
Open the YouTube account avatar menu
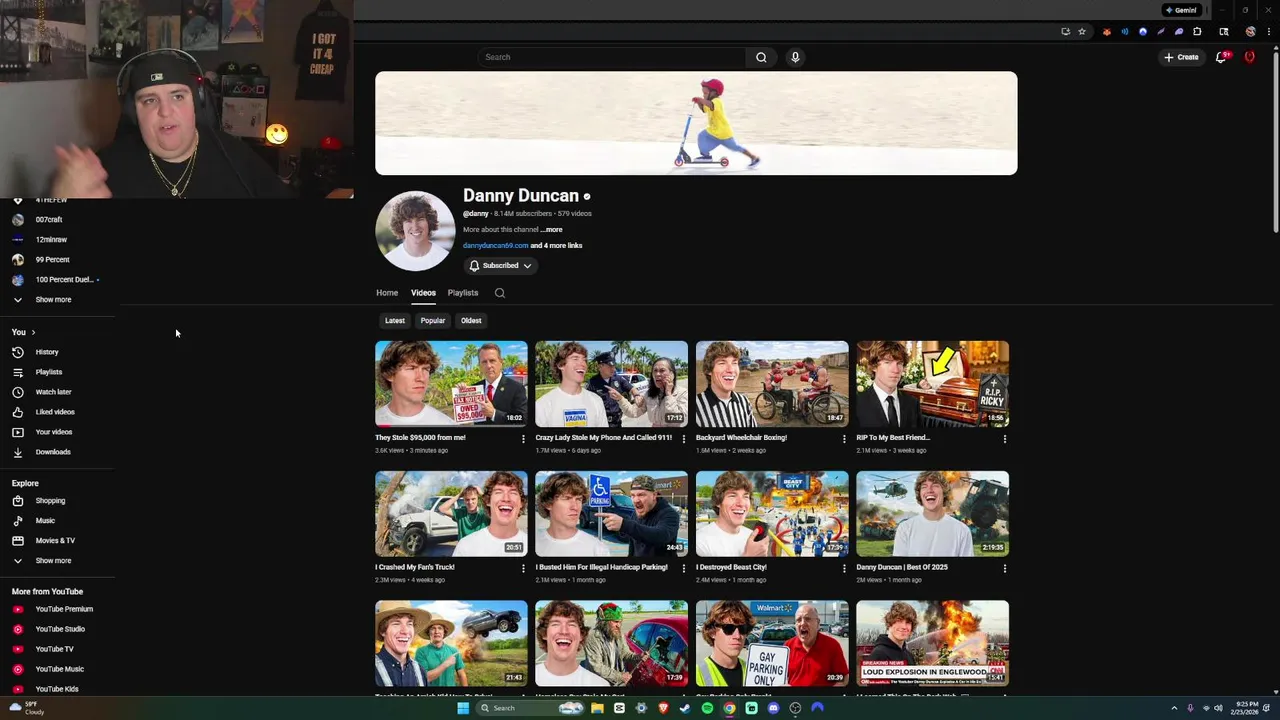point(1249,57)
